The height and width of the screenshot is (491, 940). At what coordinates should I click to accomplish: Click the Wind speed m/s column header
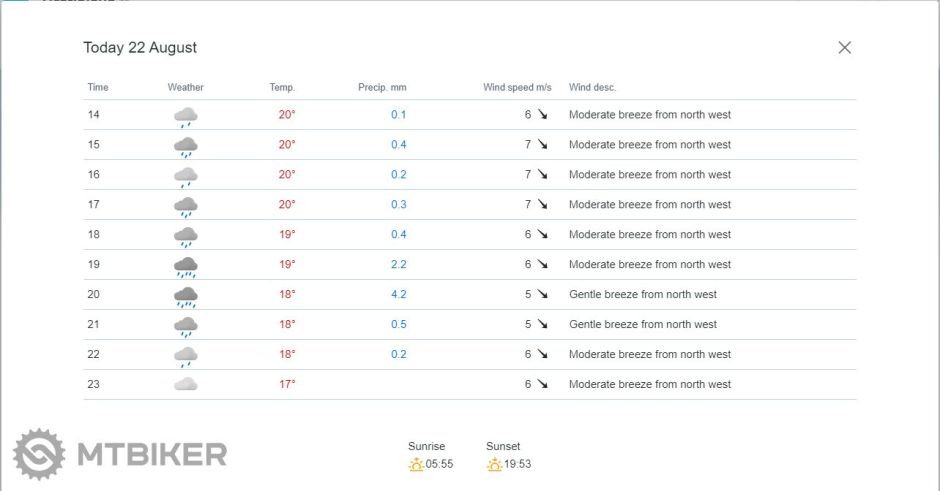(517, 88)
